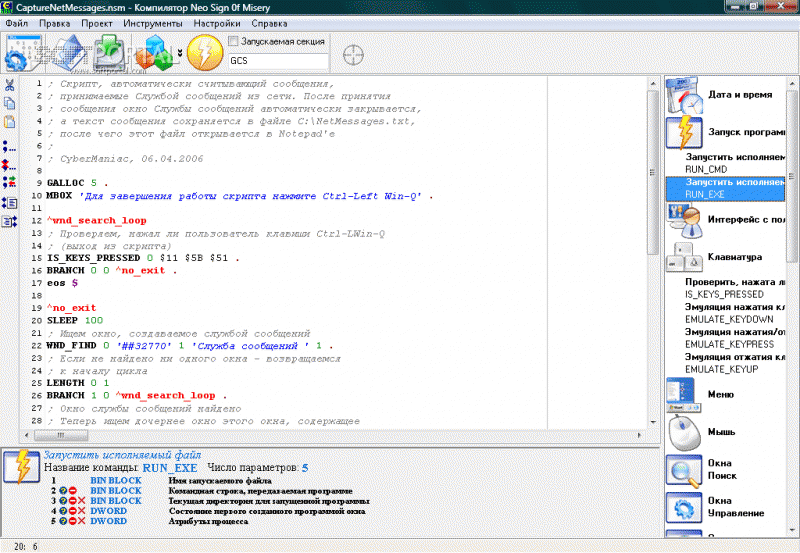The height and width of the screenshot is (553, 800).
Task: Click the yellow lightning bolt run button
Action: click(204, 53)
